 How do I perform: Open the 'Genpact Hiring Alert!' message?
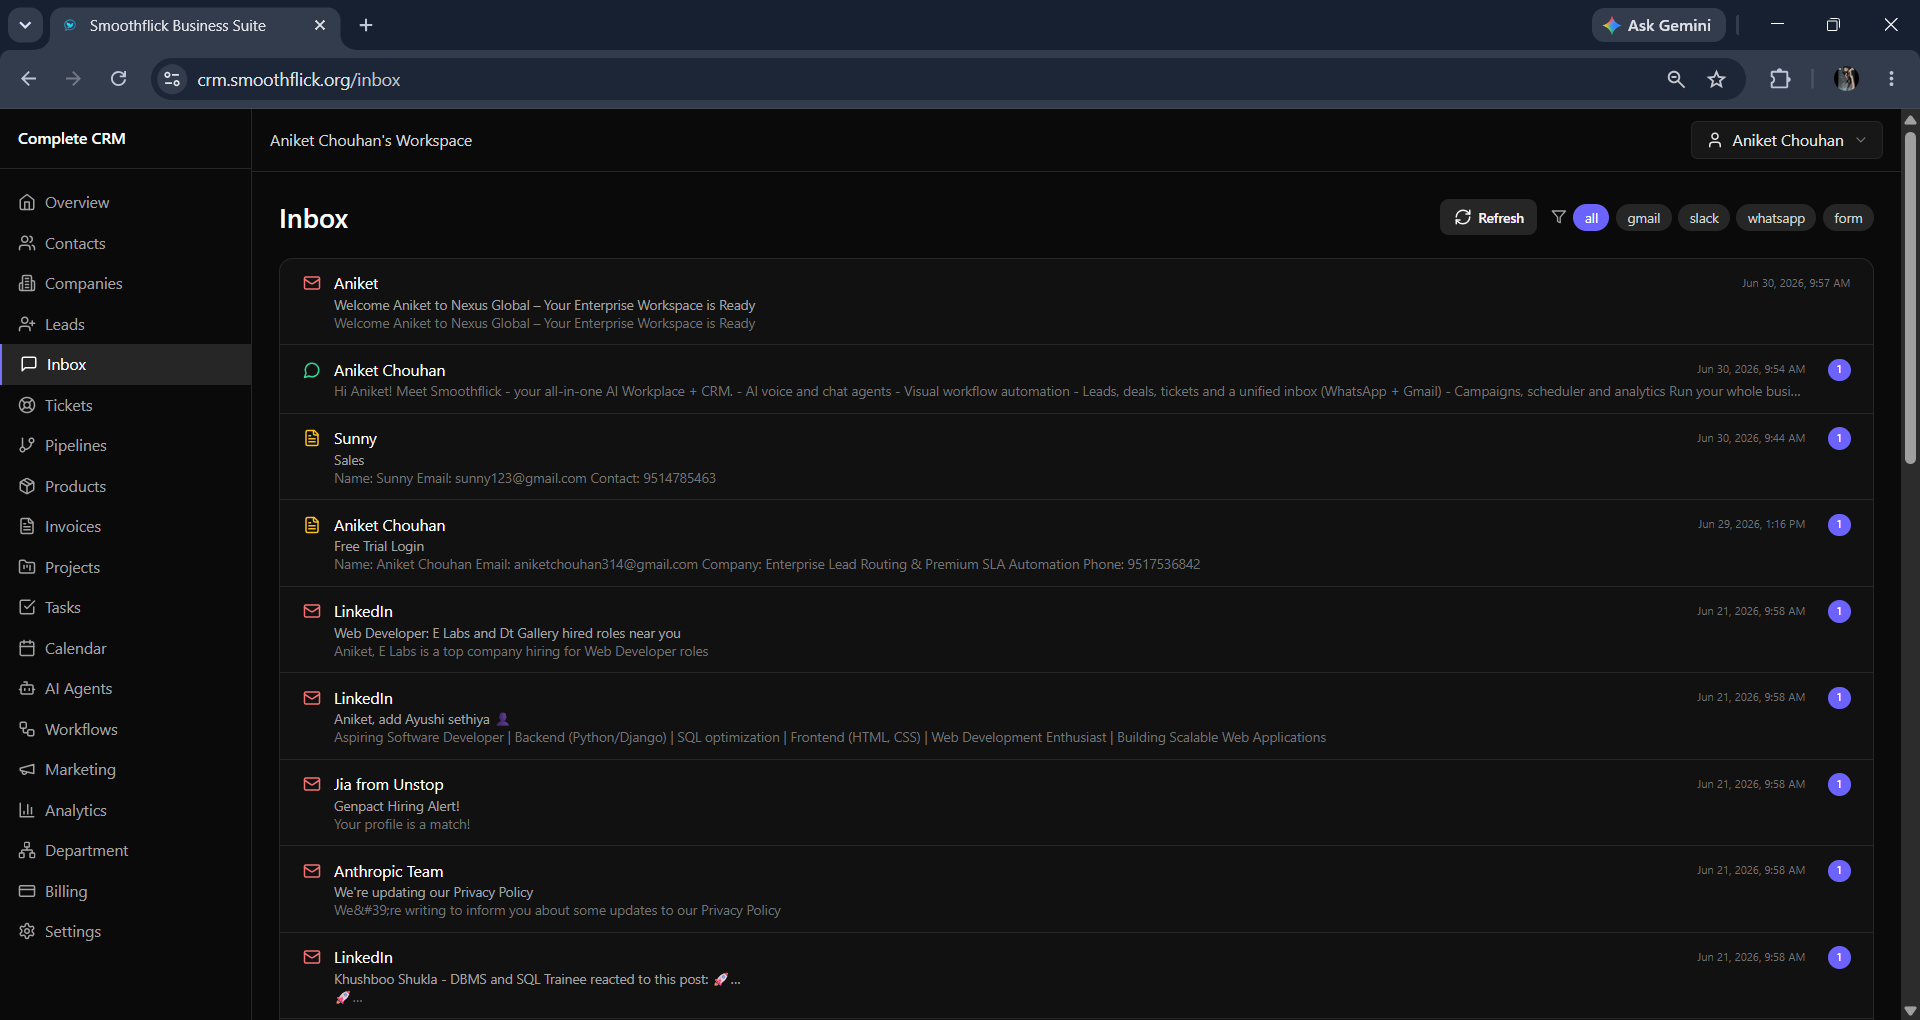[x=1076, y=803]
